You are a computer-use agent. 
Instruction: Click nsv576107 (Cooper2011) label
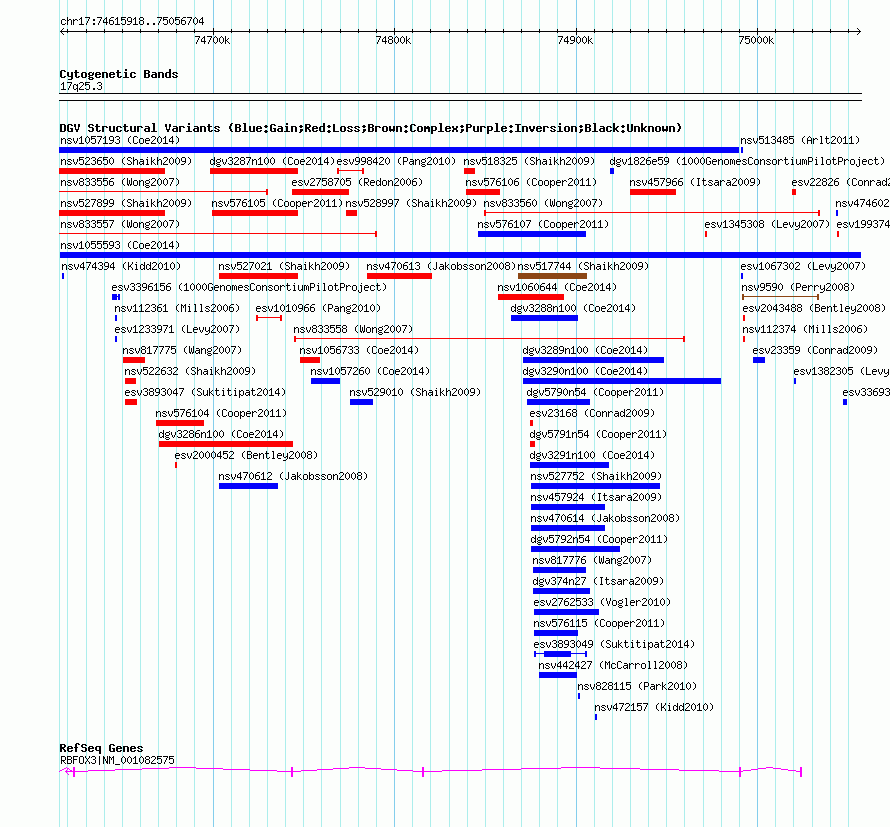click(543, 224)
